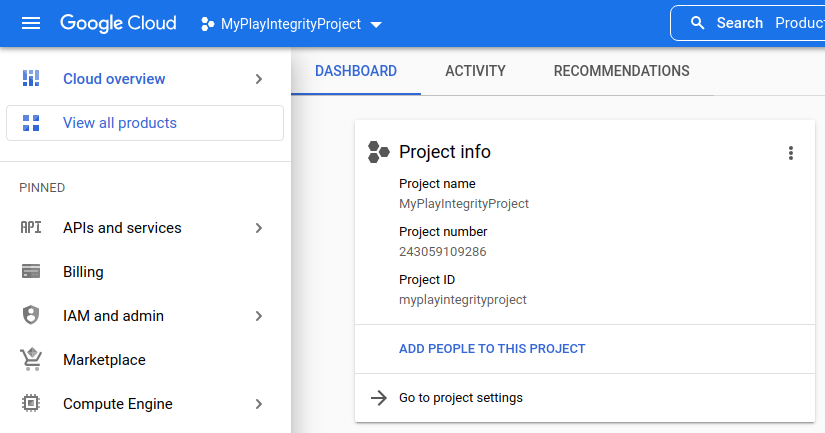Screen dimensions: 825x433
Task: Select the DASHBOARD tab
Action: (356, 71)
